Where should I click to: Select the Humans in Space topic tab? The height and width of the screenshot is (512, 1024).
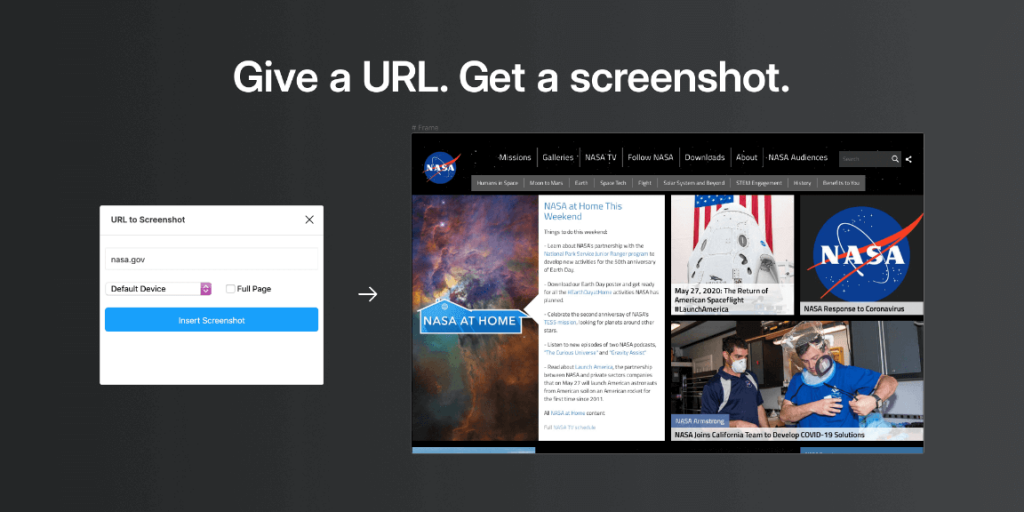pos(497,183)
